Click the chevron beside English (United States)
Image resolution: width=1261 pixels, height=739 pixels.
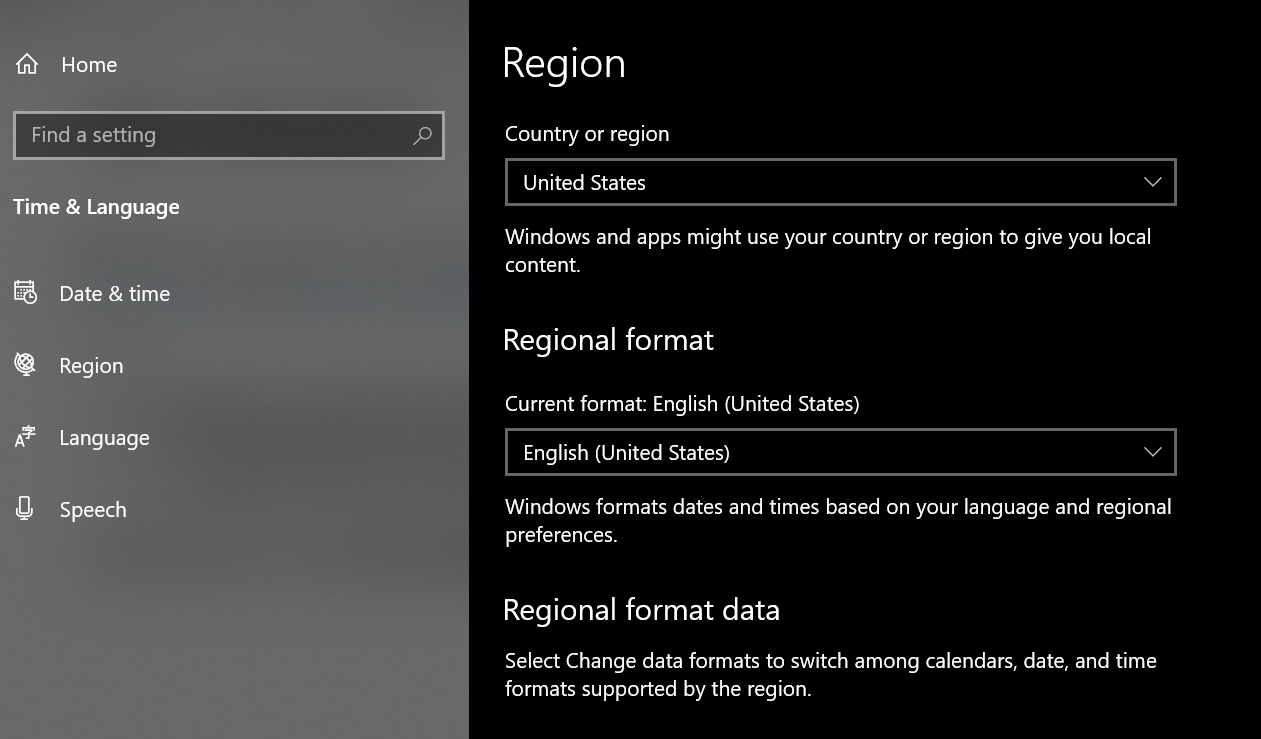(x=1152, y=452)
